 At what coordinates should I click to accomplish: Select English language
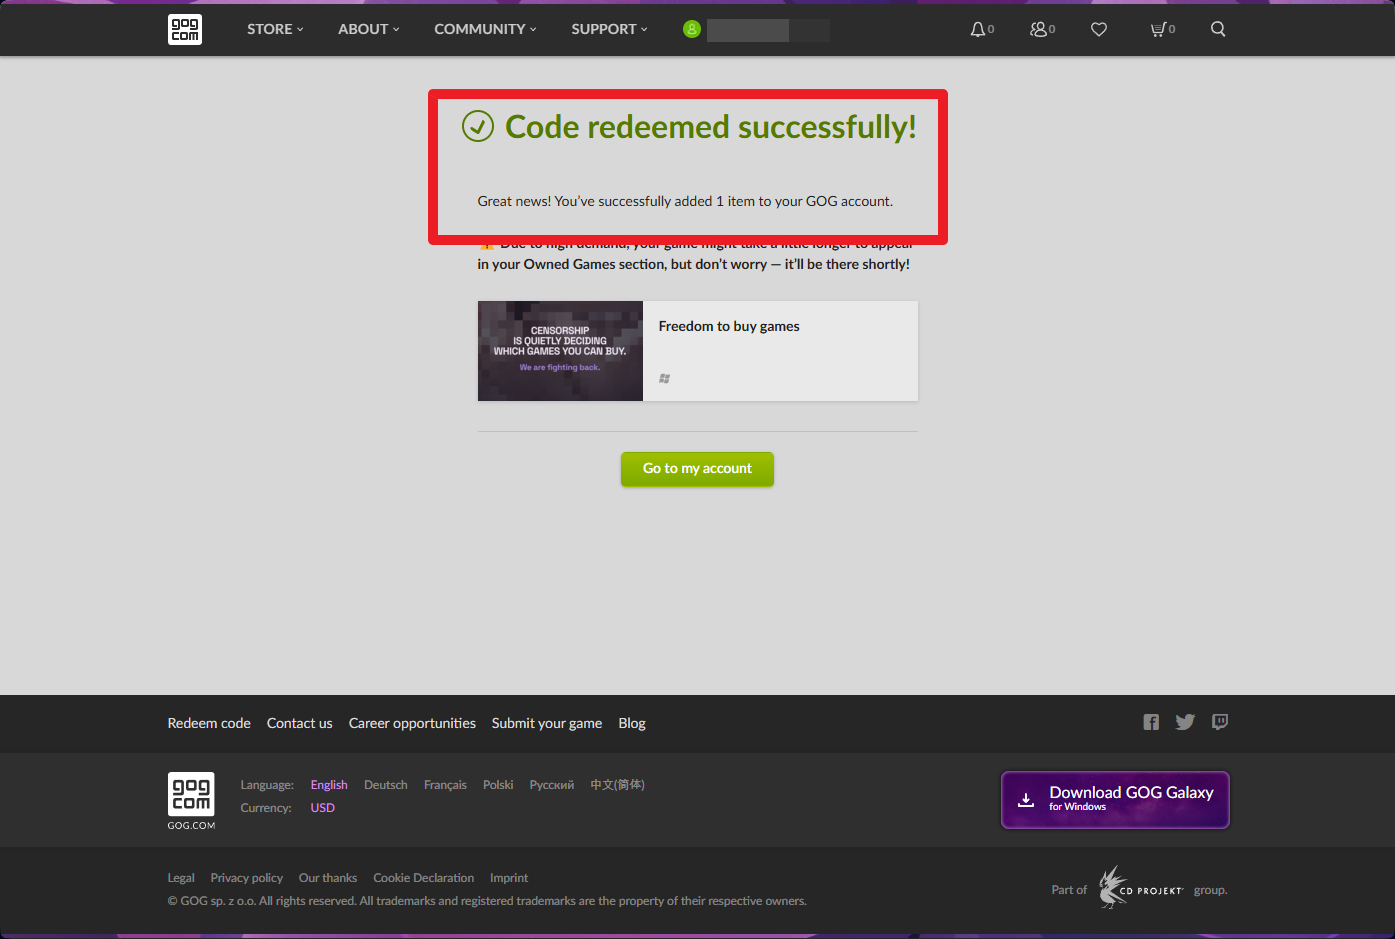[329, 785]
